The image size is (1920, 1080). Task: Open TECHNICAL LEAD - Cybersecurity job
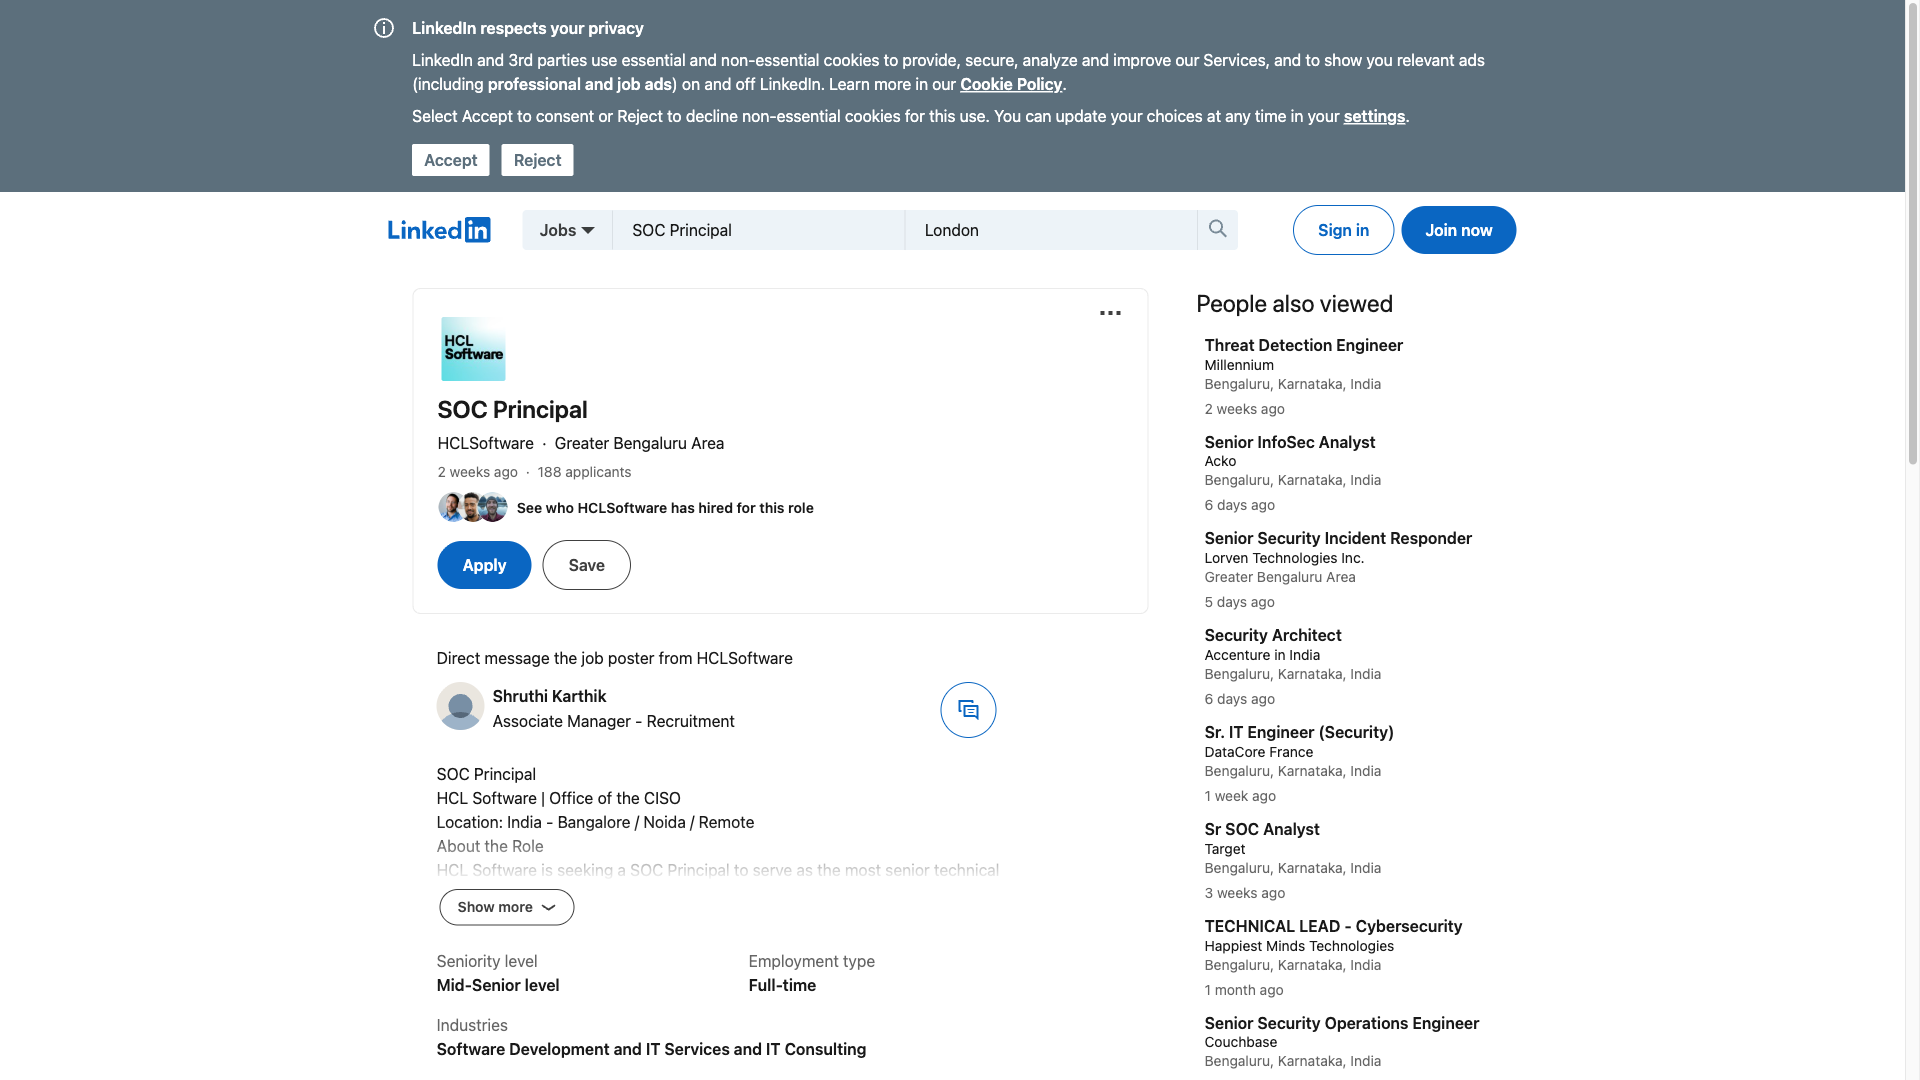(x=1333, y=926)
